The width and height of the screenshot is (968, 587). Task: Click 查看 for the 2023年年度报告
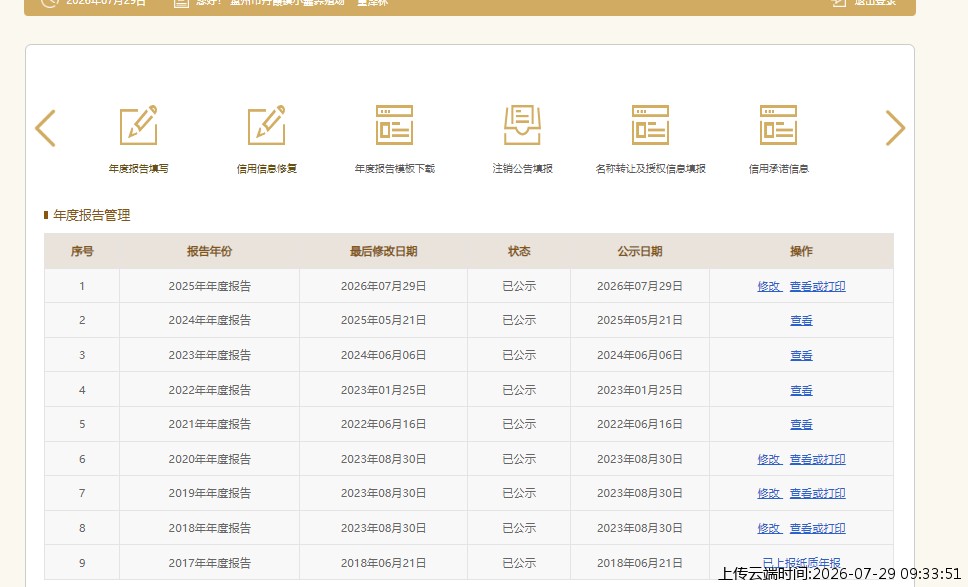801,356
